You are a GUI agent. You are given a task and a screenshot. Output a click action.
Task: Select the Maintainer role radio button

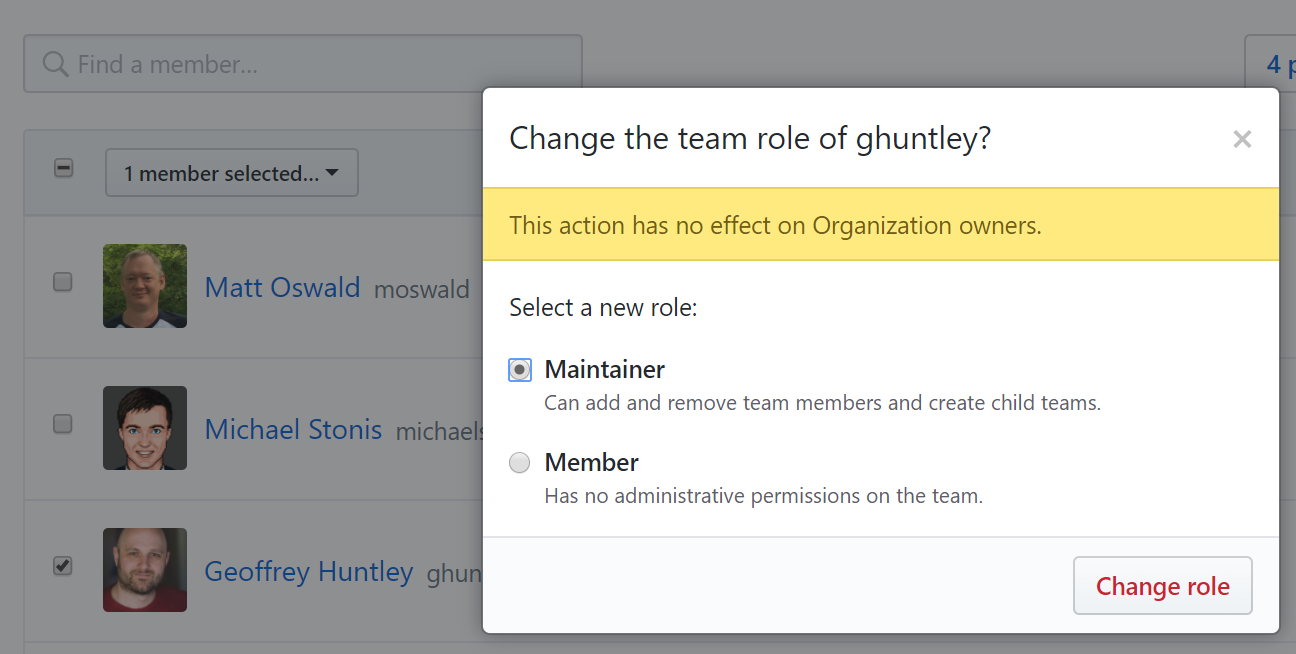[519, 369]
